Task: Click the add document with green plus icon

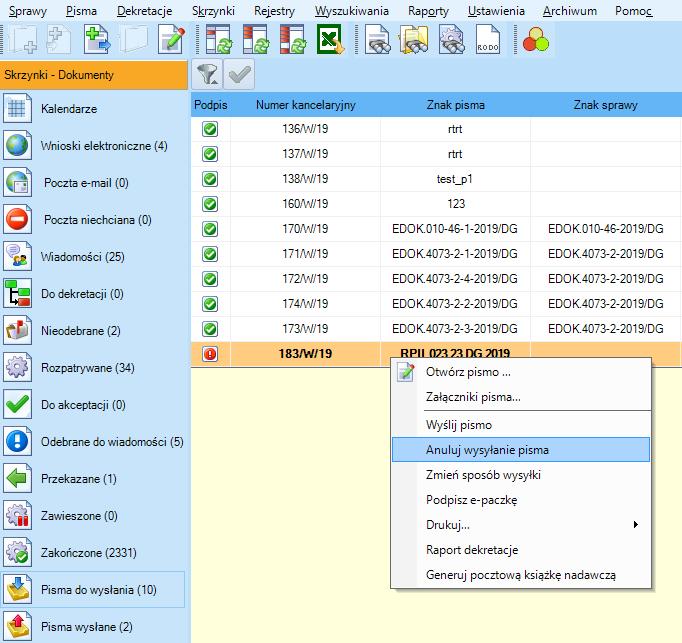Action: (97, 40)
